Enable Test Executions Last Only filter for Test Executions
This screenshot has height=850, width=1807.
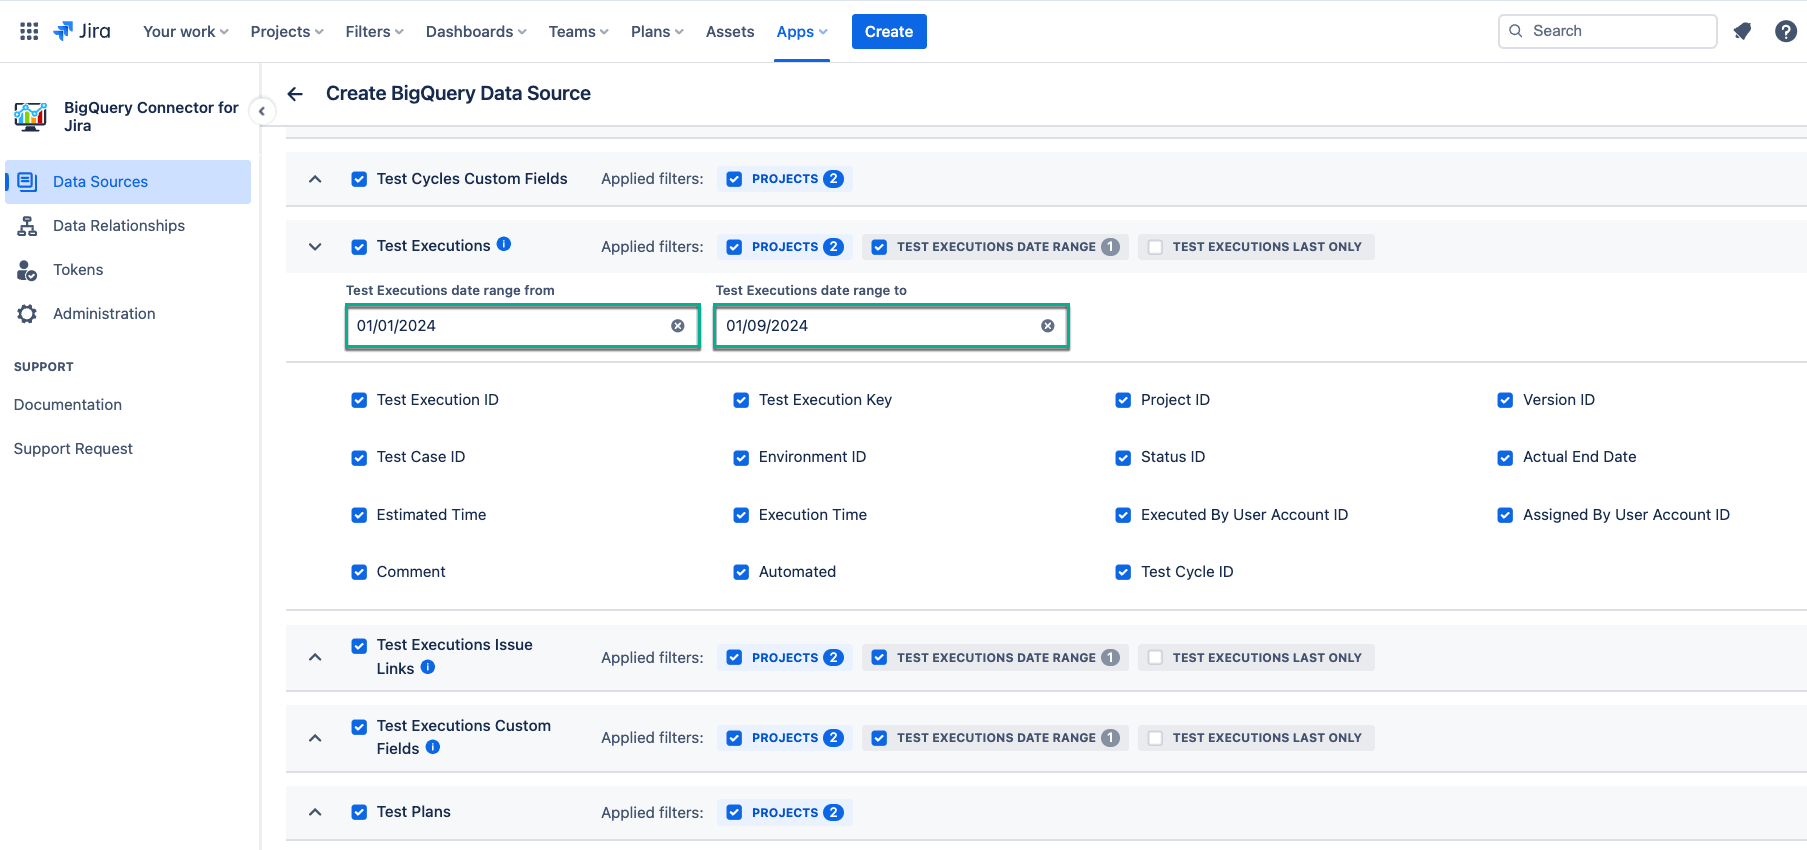pyautogui.click(x=1155, y=247)
